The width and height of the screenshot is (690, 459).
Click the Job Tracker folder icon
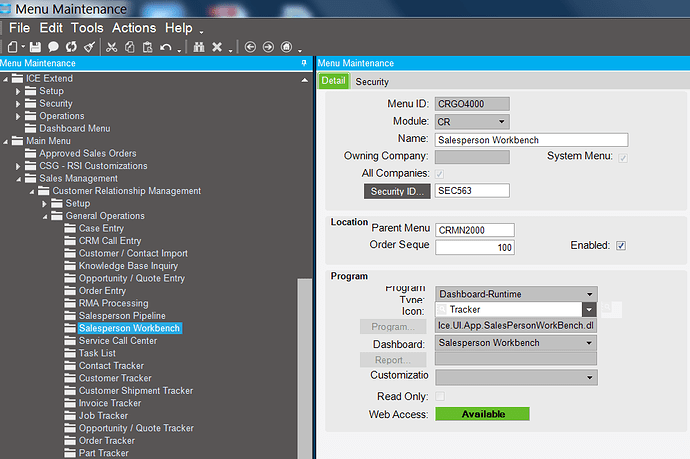pyautogui.click(x=70, y=415)
